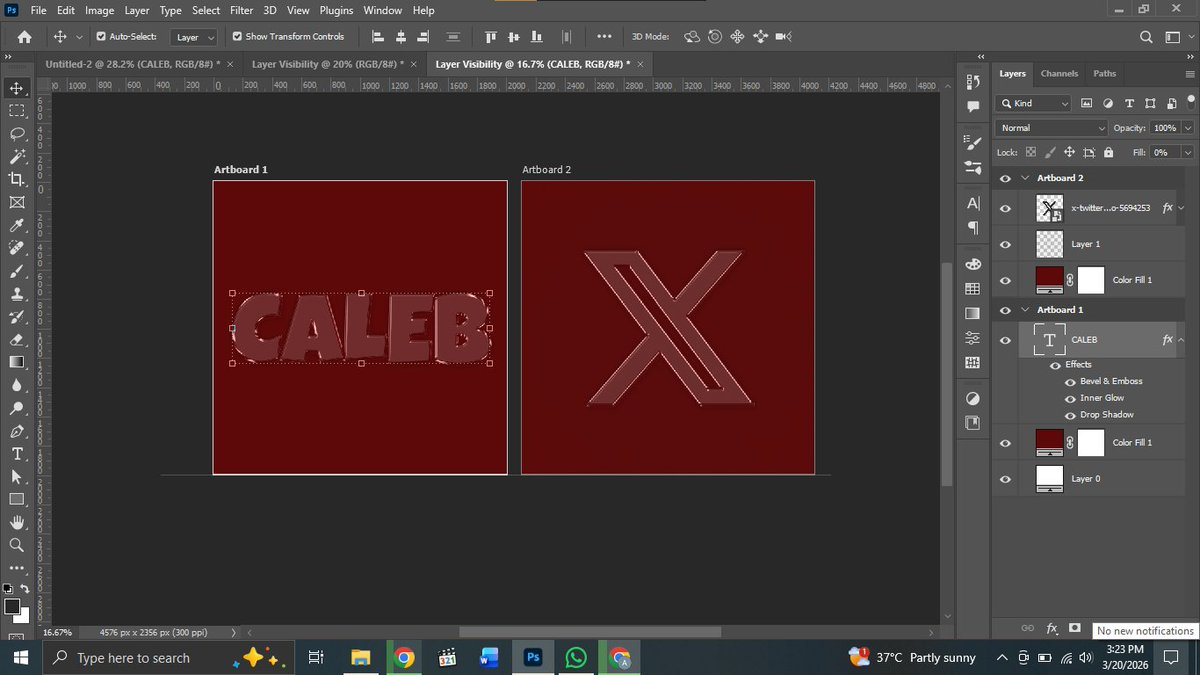Collapse effects on the CALEB layer
This screenshot has width=1200, height=675.
pyautogui.click(x=1182, y=340)
